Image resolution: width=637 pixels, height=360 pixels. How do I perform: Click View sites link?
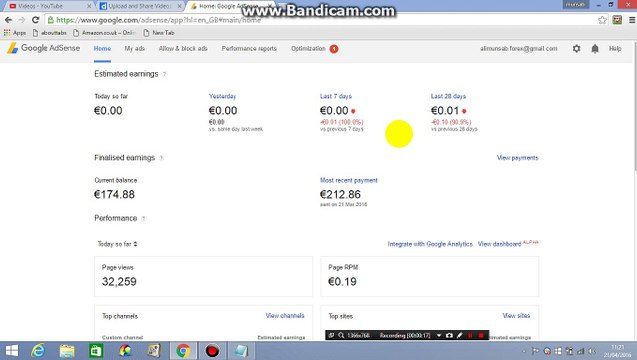(516, 316)
